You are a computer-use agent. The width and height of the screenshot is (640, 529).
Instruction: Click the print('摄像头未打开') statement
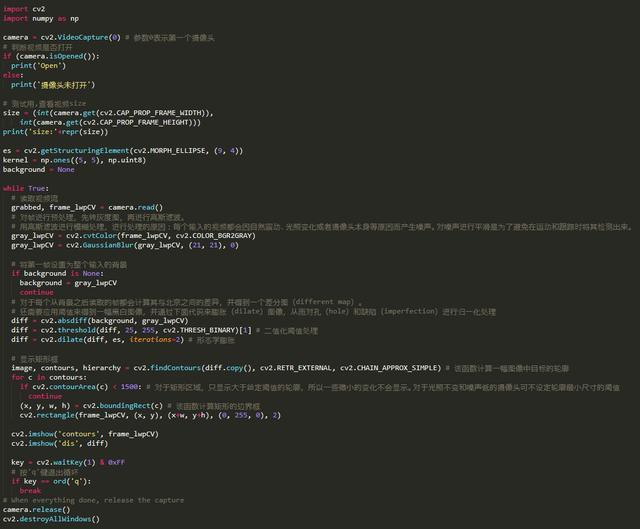(x=53, y=85)
